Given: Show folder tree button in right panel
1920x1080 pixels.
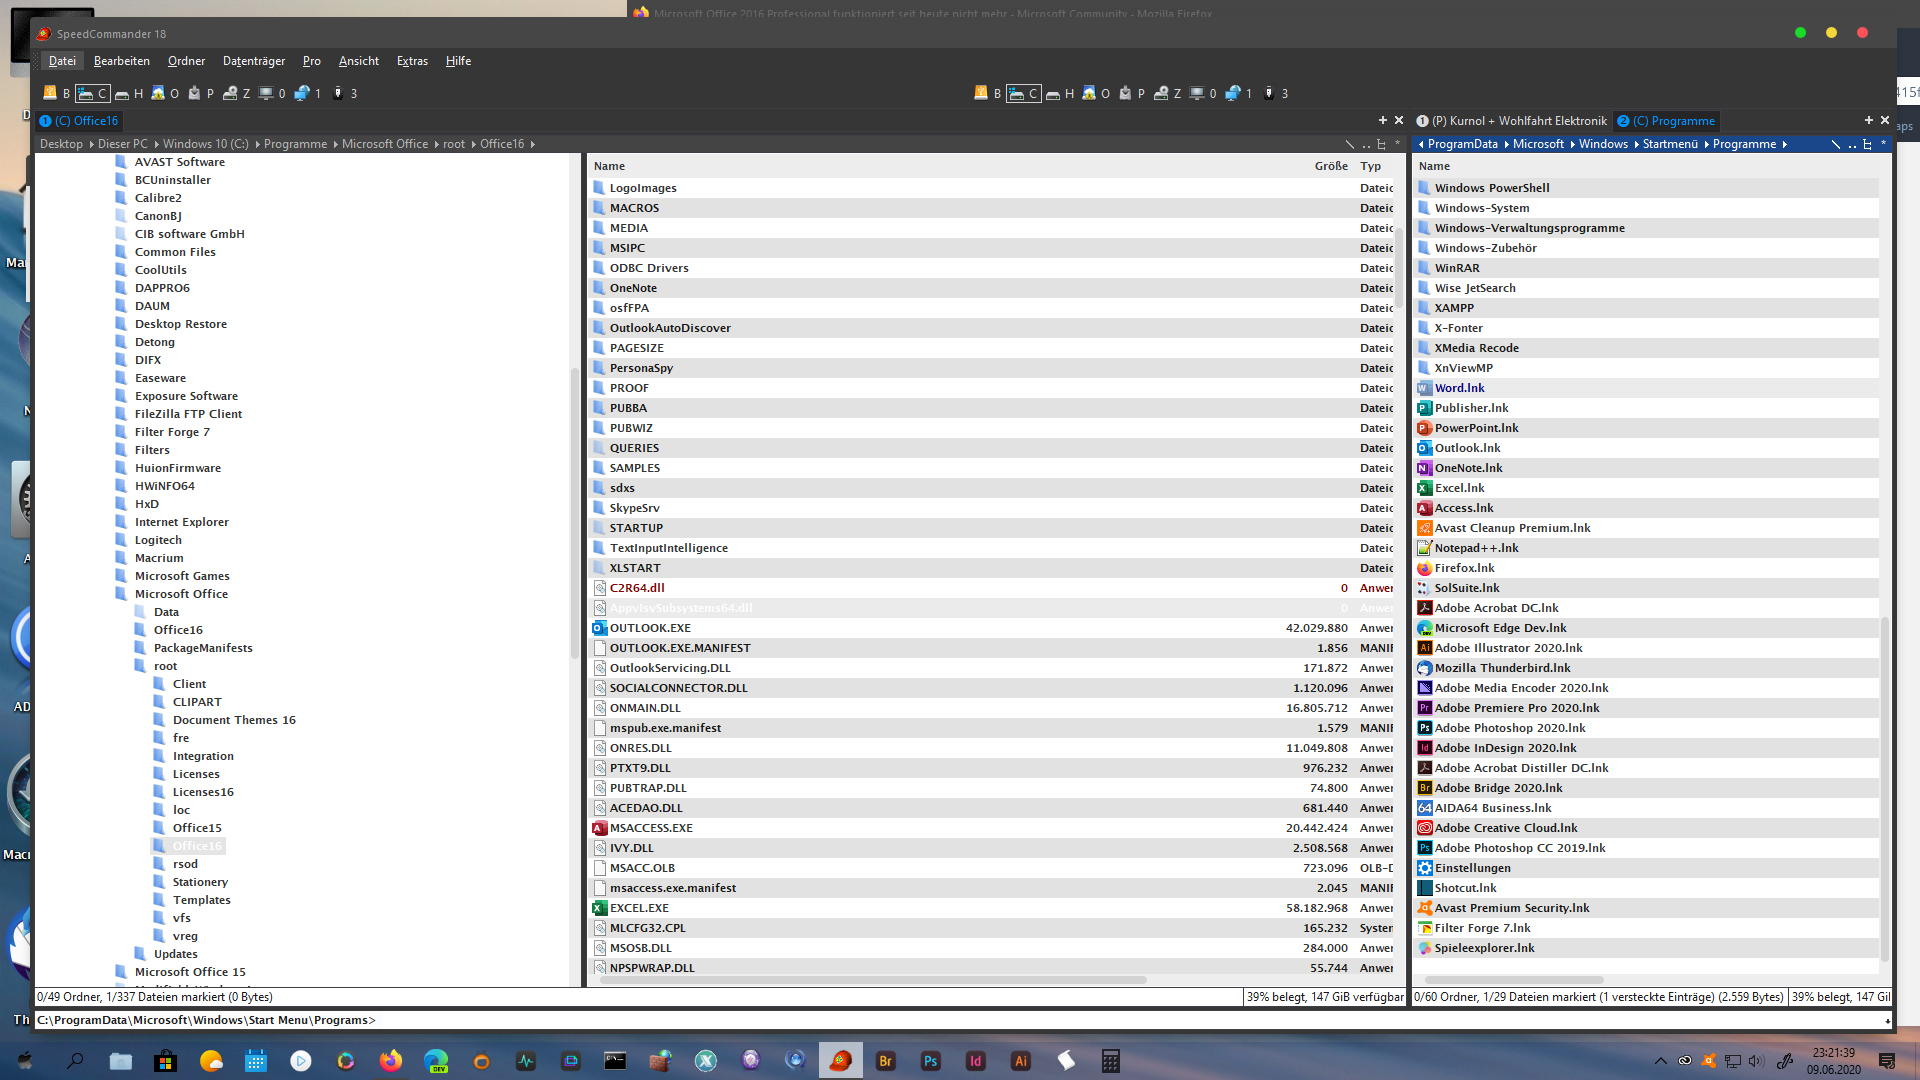Looking at the screenshot, I should click(1867, 144).
